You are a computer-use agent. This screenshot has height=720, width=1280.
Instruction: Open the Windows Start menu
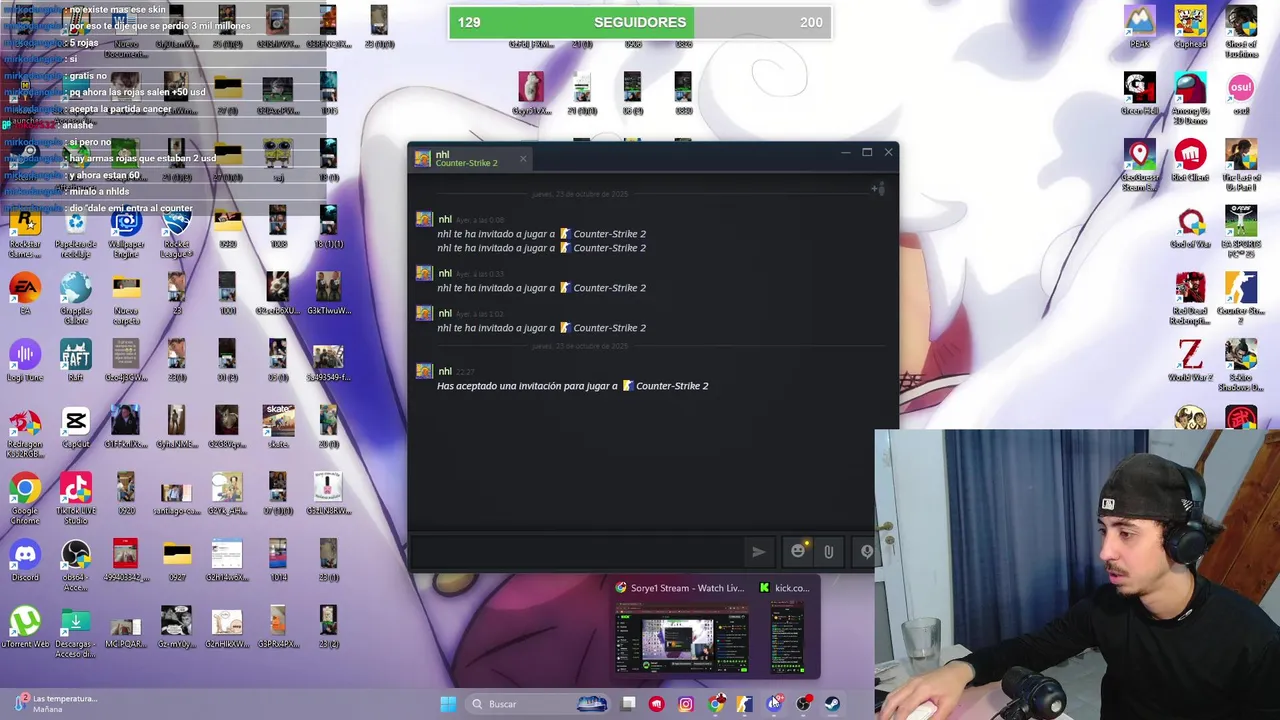pos(448,704)
